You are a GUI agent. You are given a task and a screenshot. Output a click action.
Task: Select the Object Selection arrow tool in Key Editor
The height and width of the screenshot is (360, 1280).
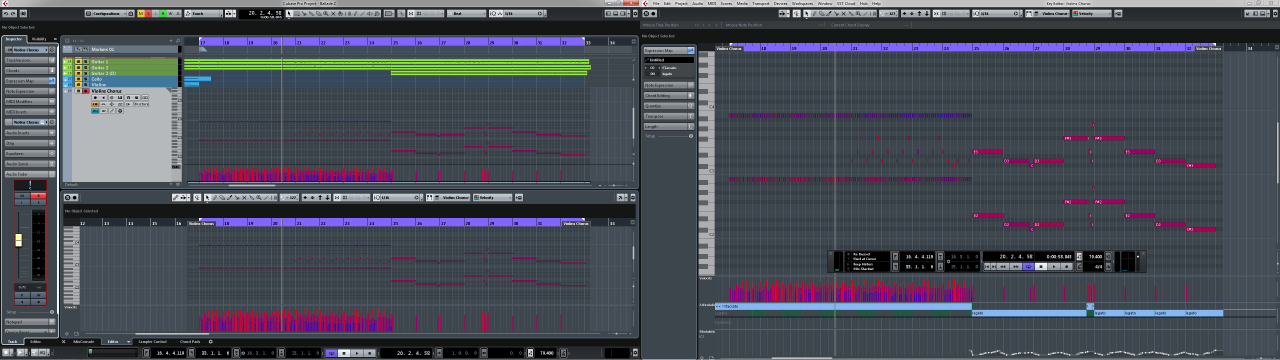[807, 13]
